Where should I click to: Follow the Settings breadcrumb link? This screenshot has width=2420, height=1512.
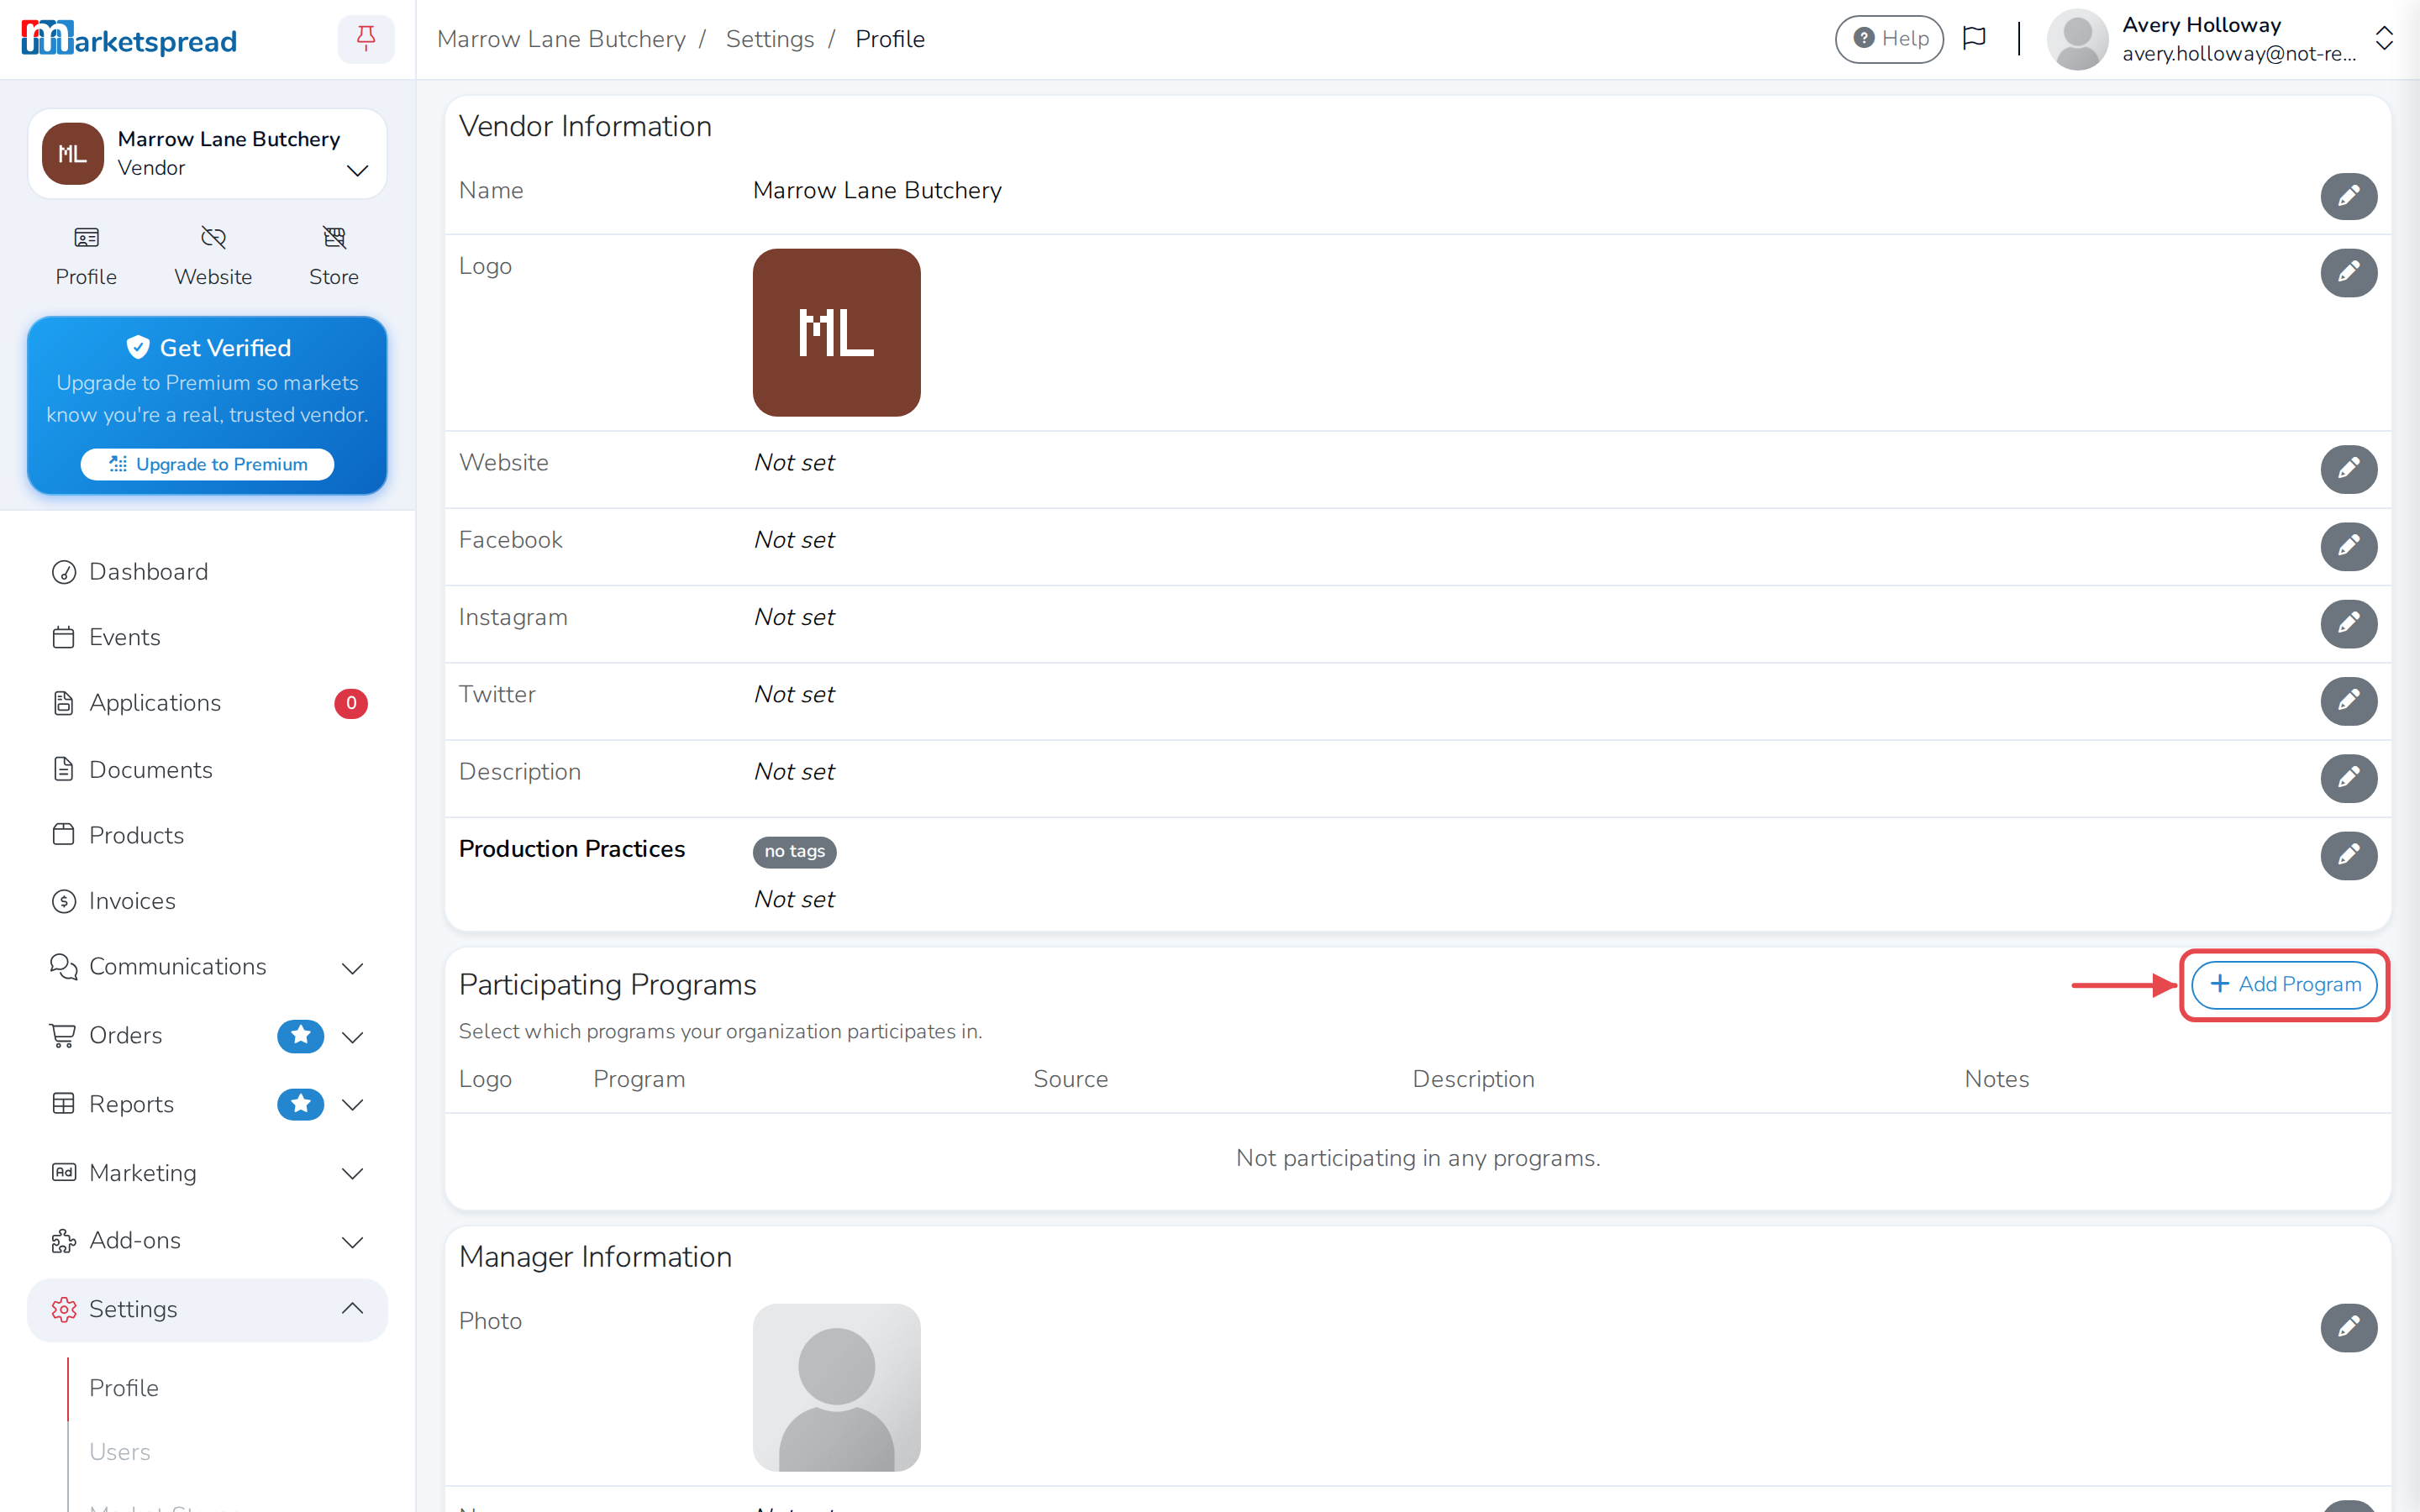770,39
